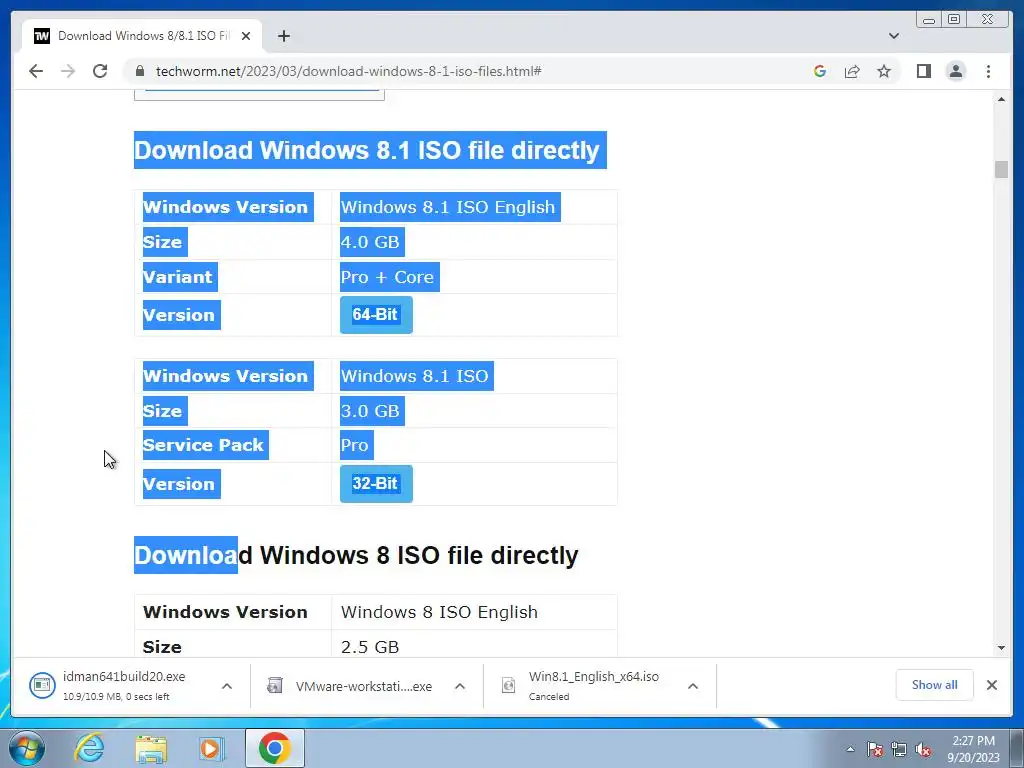Launch Internet Explorer from taskbar
Image resolution: width=1024 pixels, height=768 pixels.
[x=89, y=748]
